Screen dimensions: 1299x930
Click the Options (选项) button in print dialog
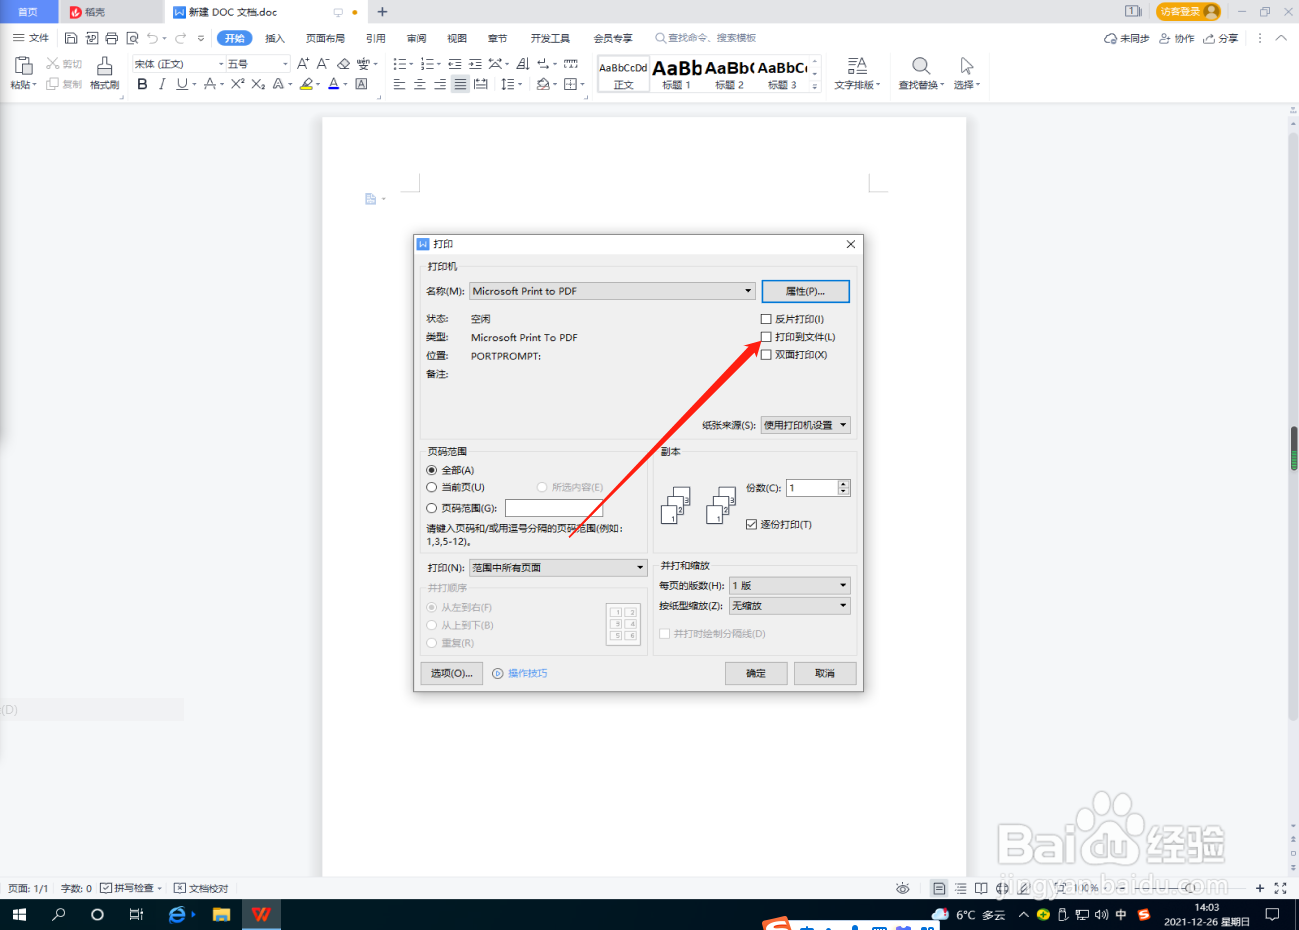pyautogui.click(x=452, y=673)
